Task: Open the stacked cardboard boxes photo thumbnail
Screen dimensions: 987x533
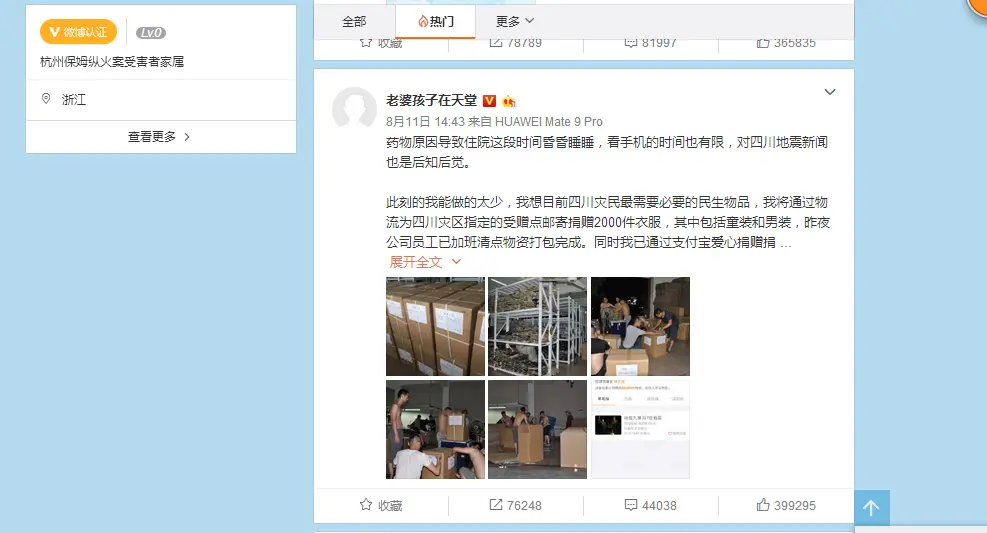Action: [436, 327]
